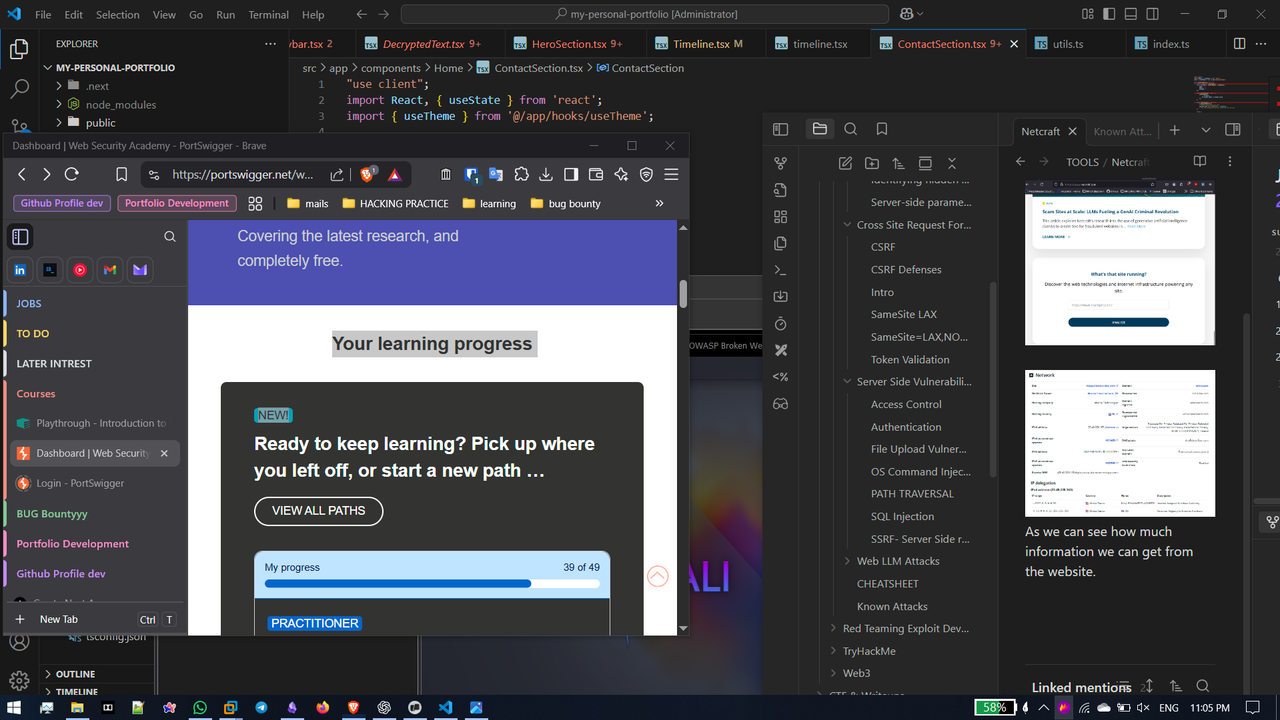
Task: Open Portfolio Development bookmark pill
Action: pos(177,203)
